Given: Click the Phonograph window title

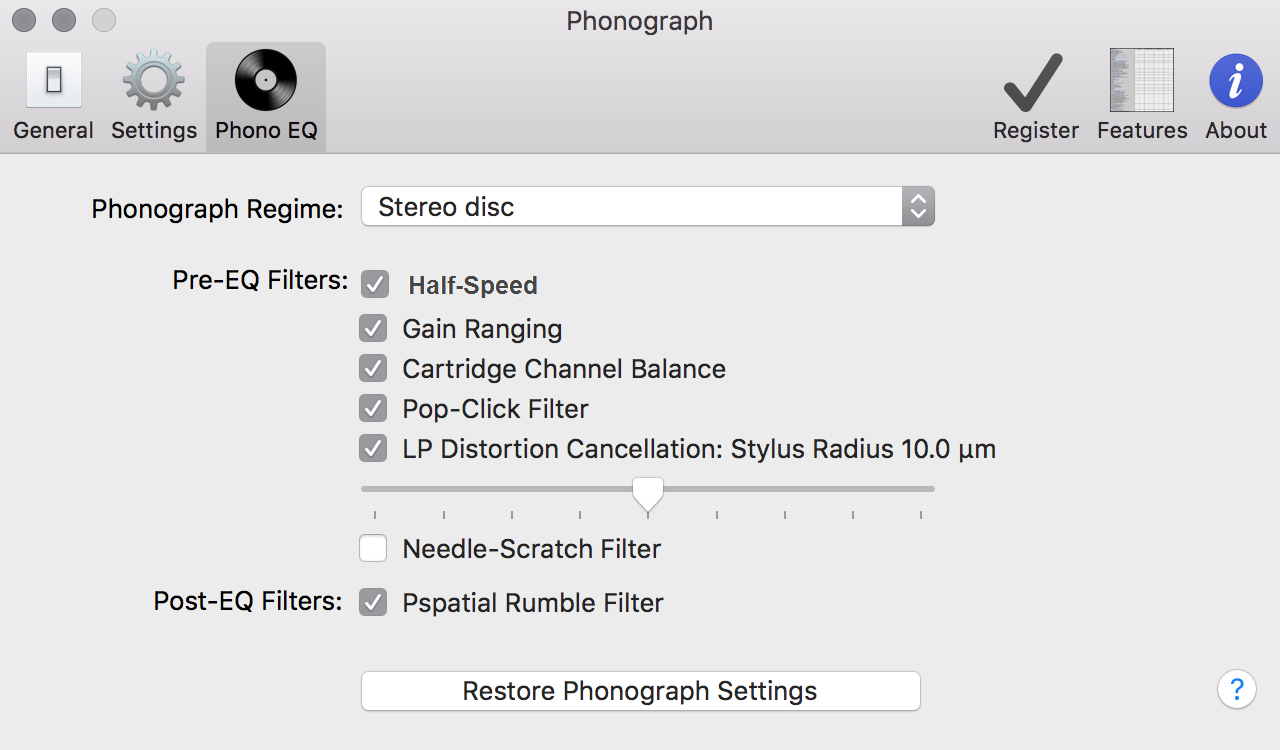Looking at the screenshot, I should tap(640, 21).
